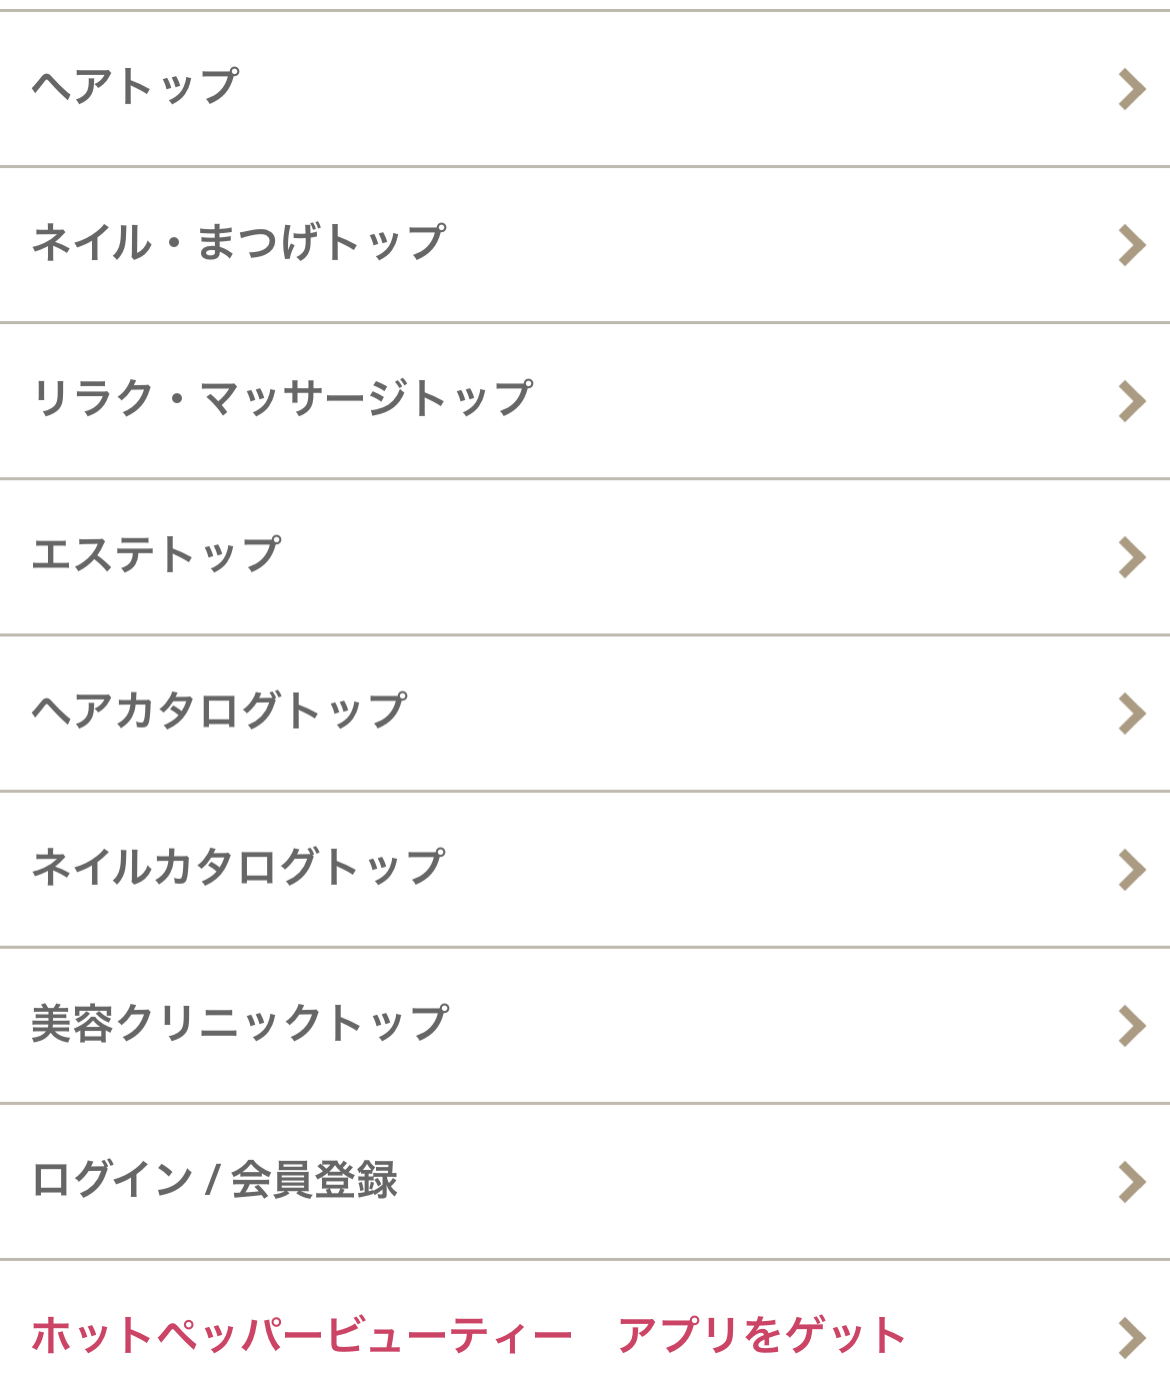Open the ヘアトップ menu item

tap(136, 87)
